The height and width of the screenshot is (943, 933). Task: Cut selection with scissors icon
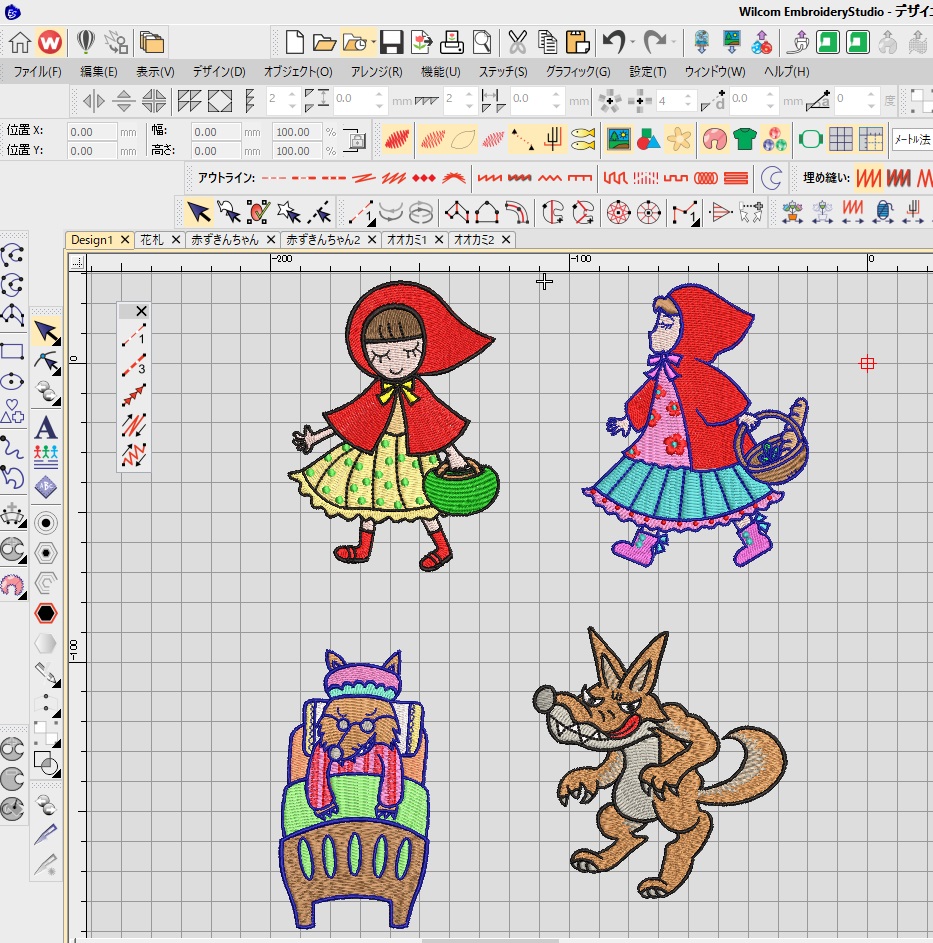(517, 42)
